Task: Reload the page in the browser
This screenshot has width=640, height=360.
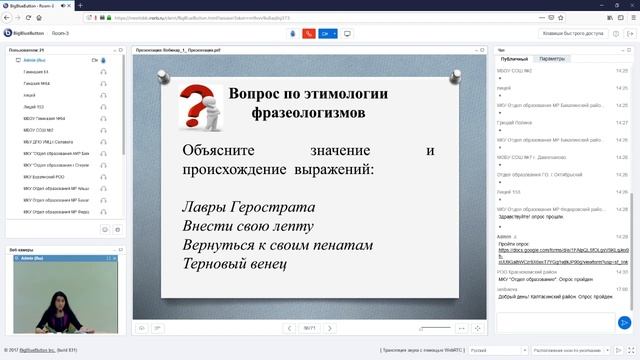Action: click(28, 18)
